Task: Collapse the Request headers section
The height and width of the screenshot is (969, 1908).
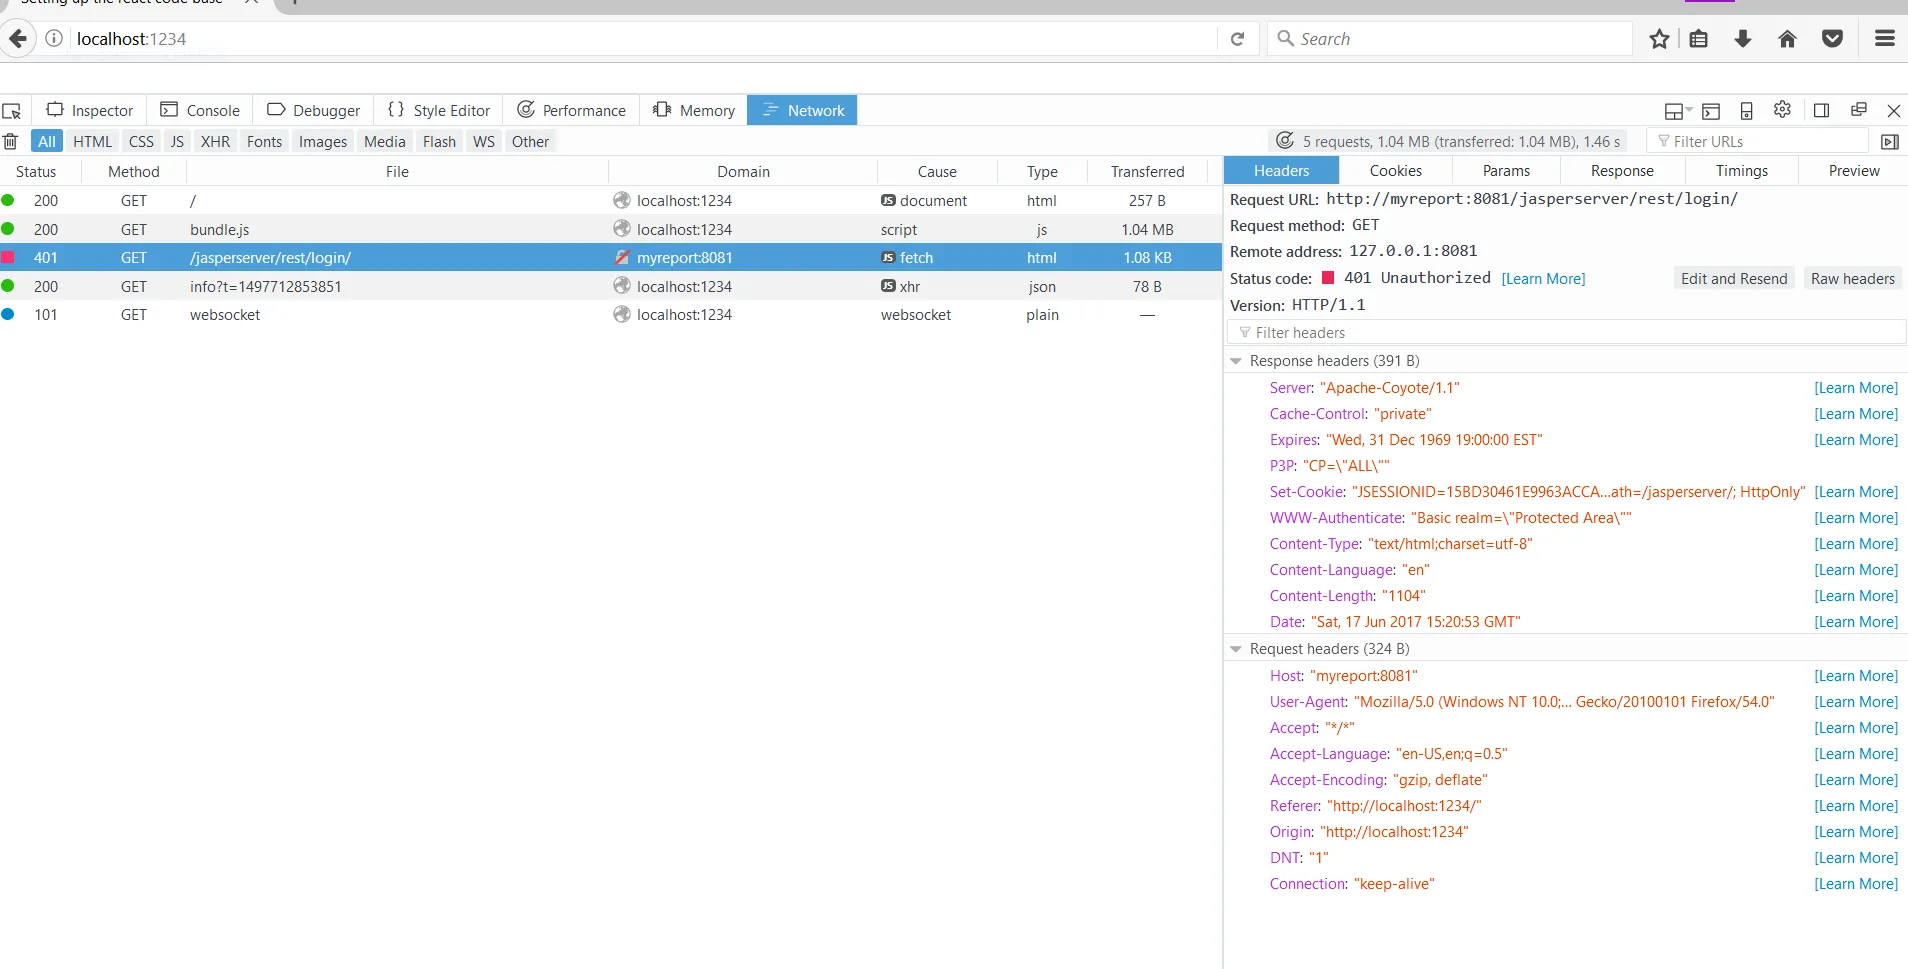Action: pos(1236,649)
